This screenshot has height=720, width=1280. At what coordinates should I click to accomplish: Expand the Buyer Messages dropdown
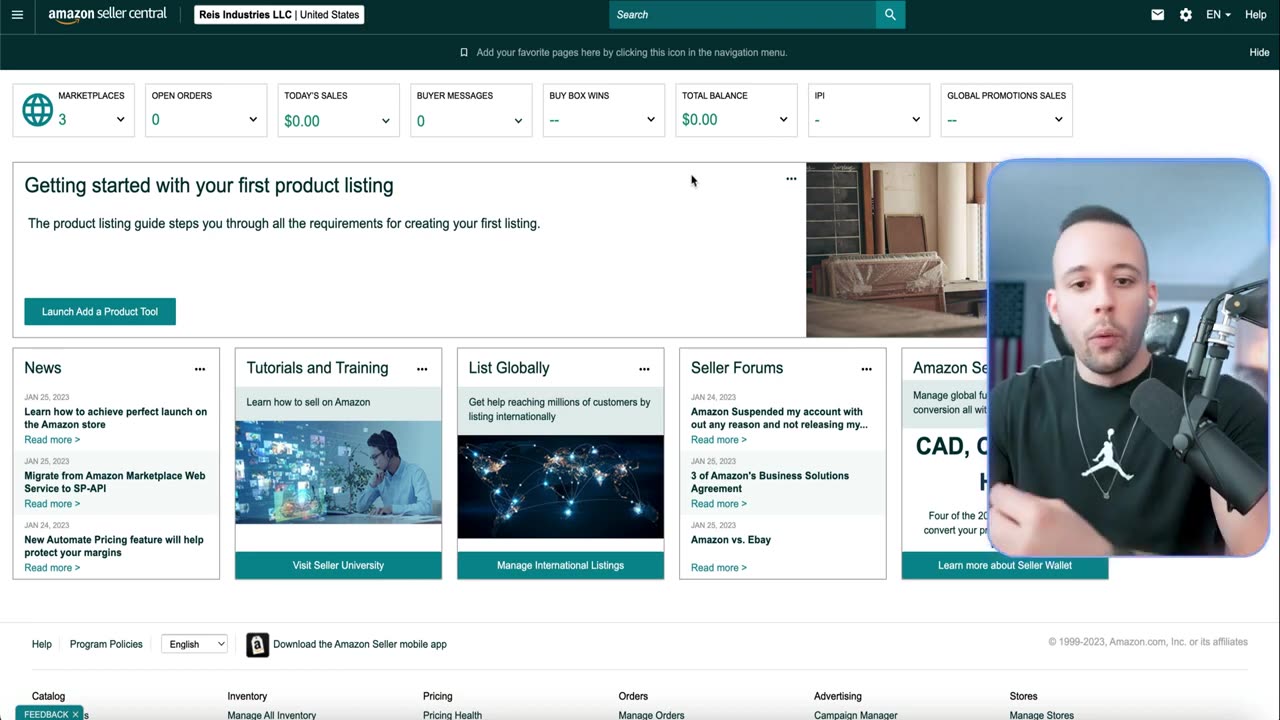coord(518,121)
